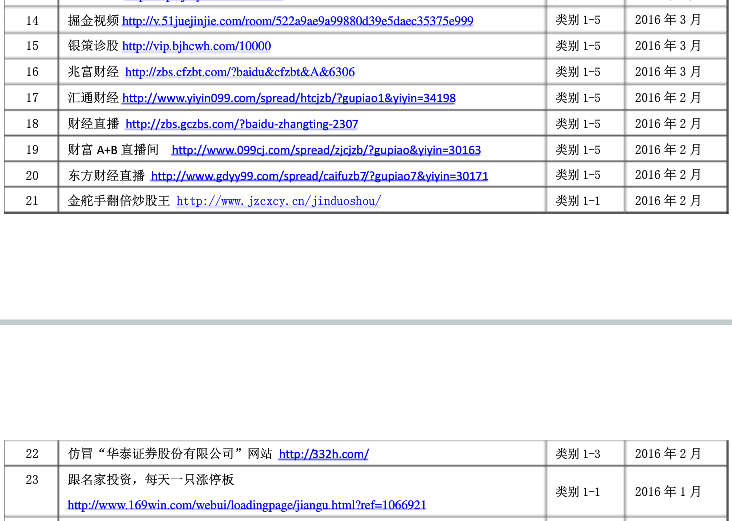Click the 099cj.com link for 财富 A+B 直播间
The width and height of the screenshot is (732, 521).
click(326, 150)
